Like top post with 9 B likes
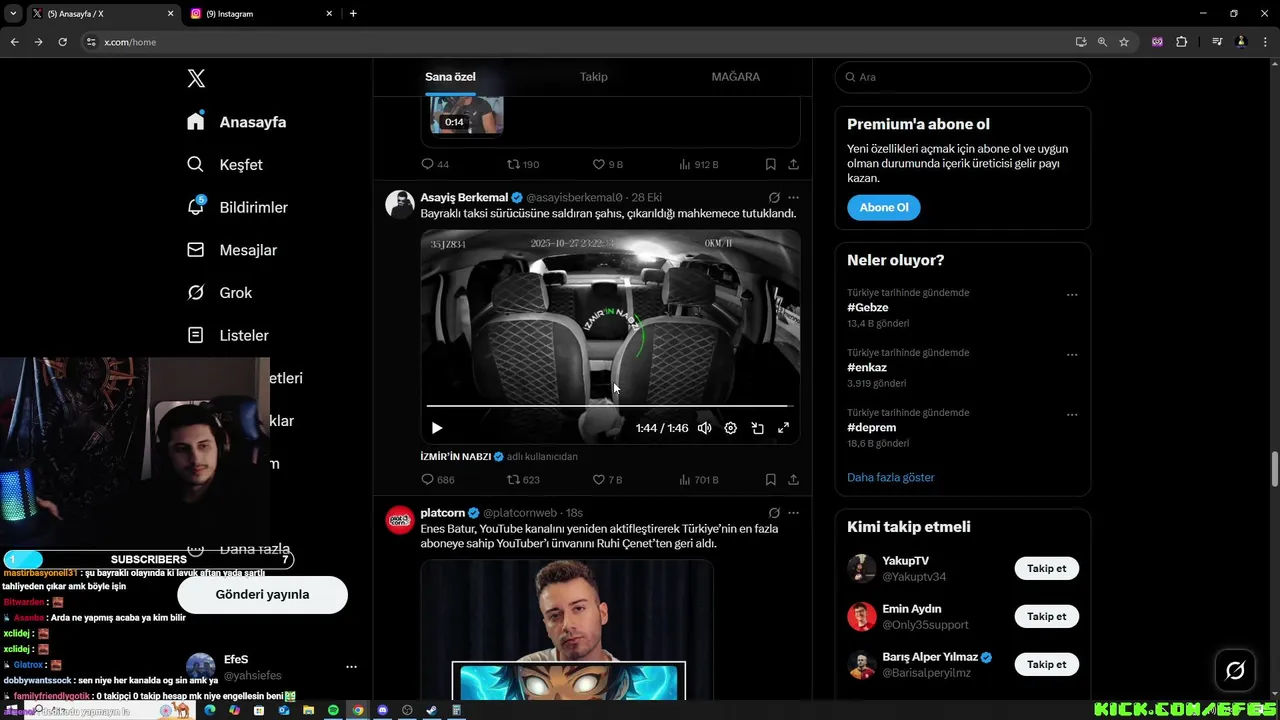This screenshot has height=720, width=1280. click(x=599, y=164)
